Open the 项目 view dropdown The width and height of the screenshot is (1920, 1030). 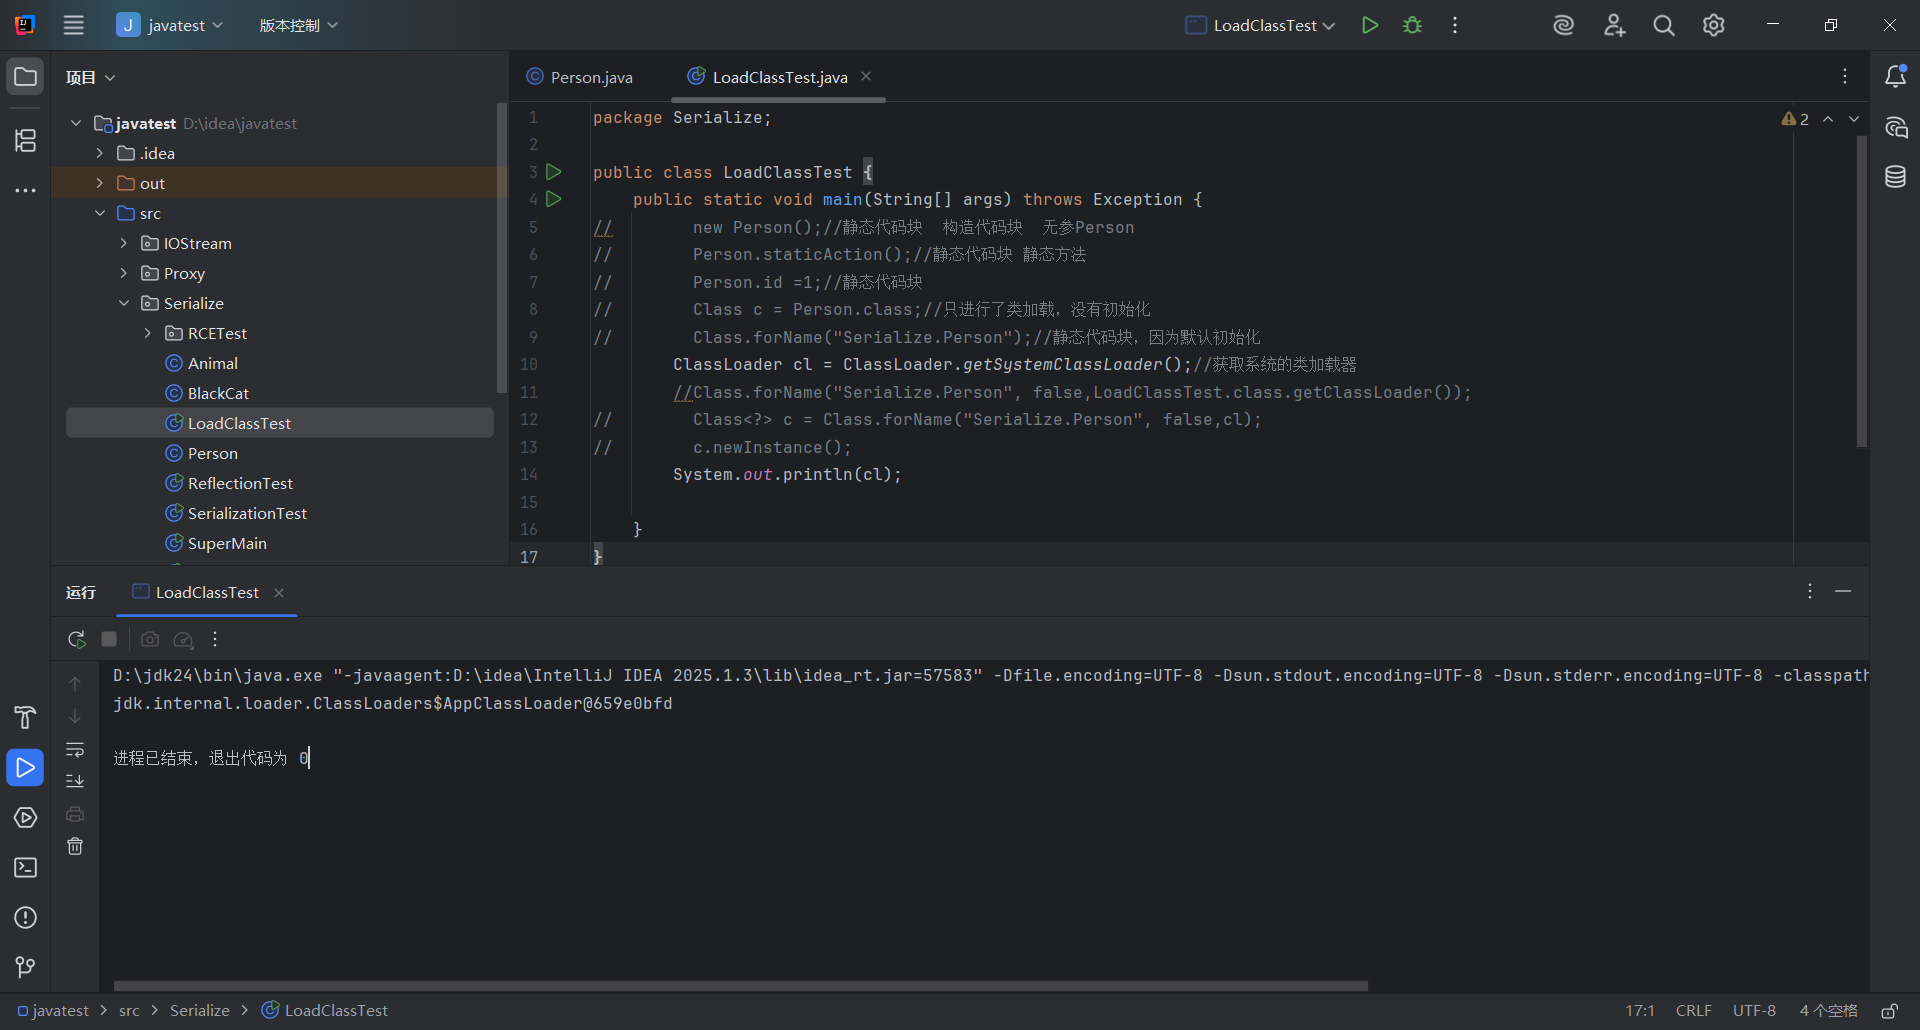(x=91, y=77)
